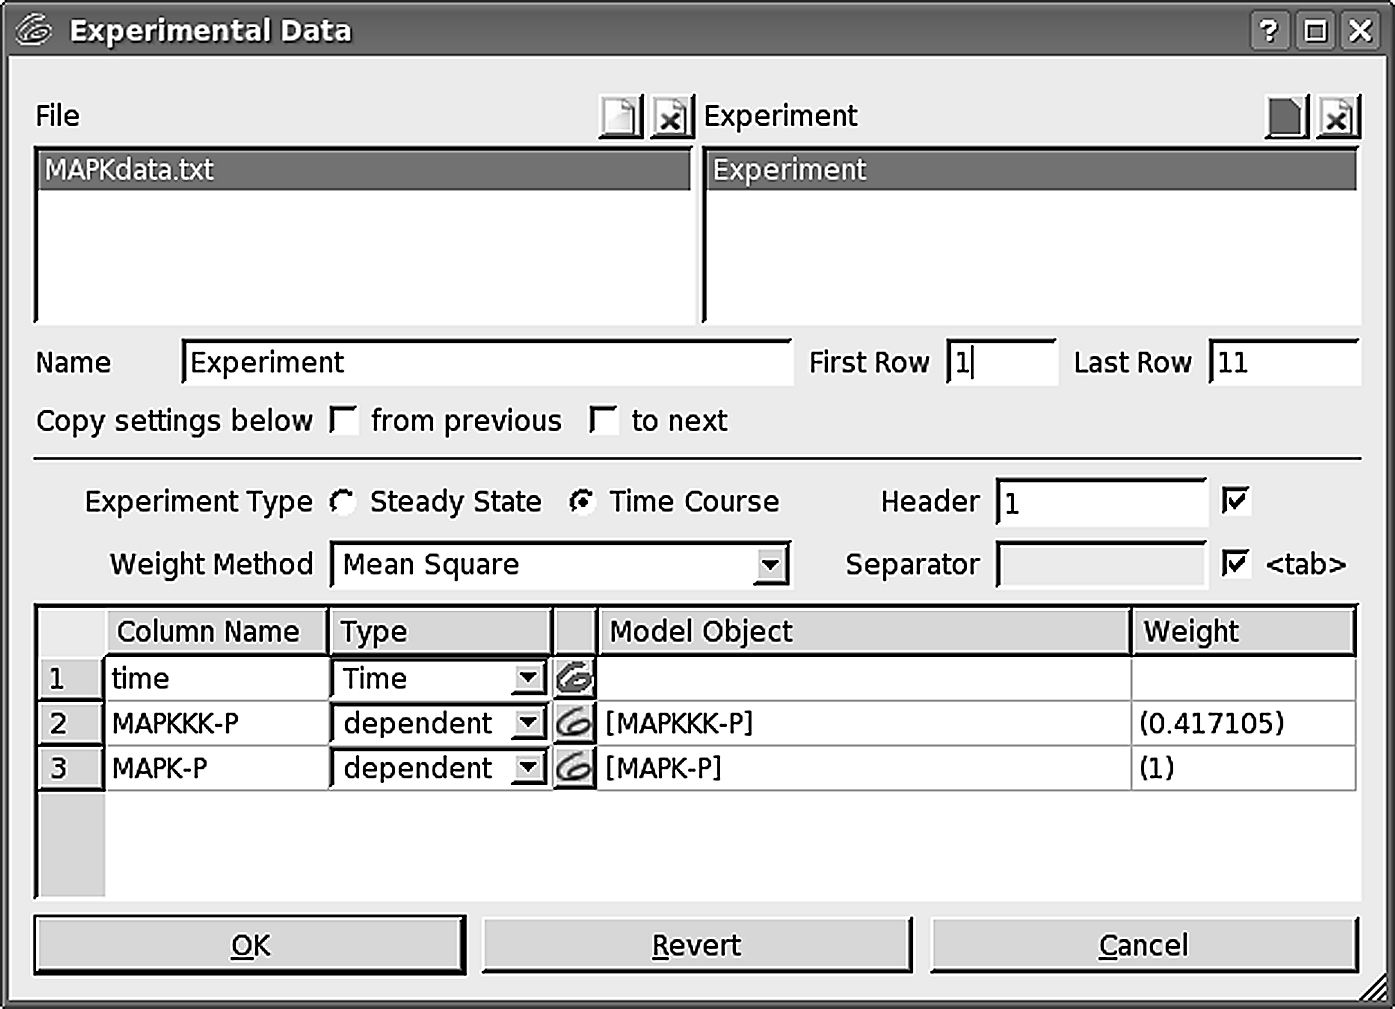This screenshot has width=1395, height=1009.
Task: Enable copy settings from previous checkbox
Action: tap(344, 420)
